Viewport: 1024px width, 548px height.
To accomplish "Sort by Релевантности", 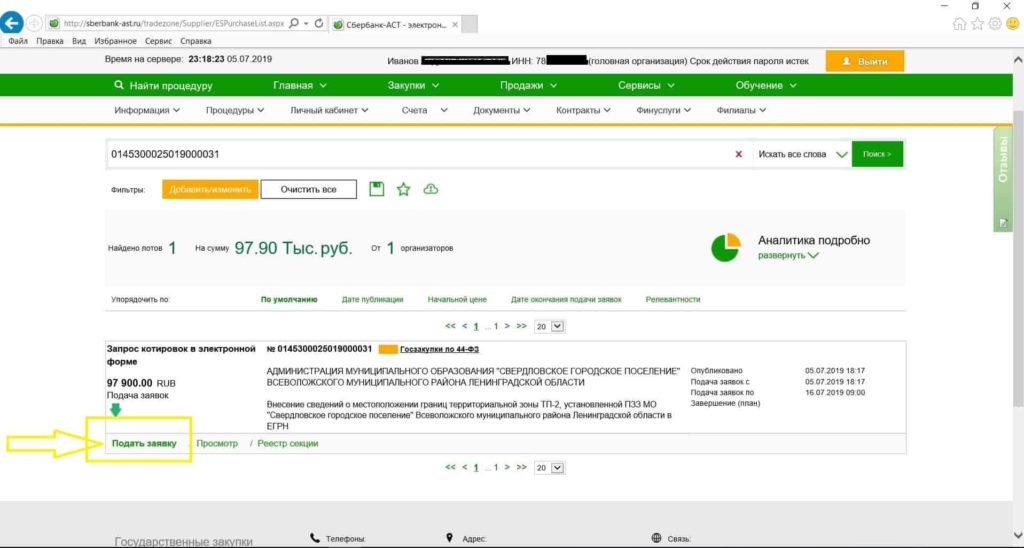I will pyautogui.click(x=673, y=300).
